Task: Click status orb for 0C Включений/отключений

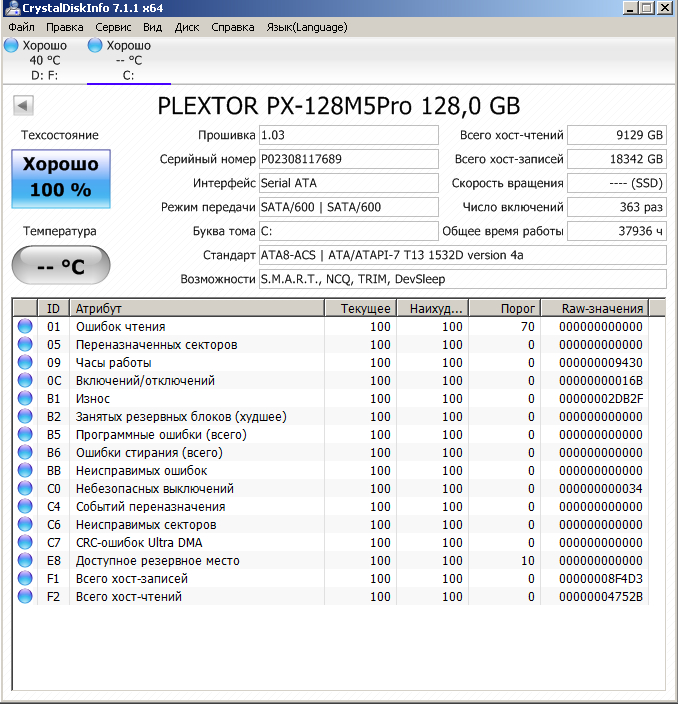Action: [x=25, y=380]
